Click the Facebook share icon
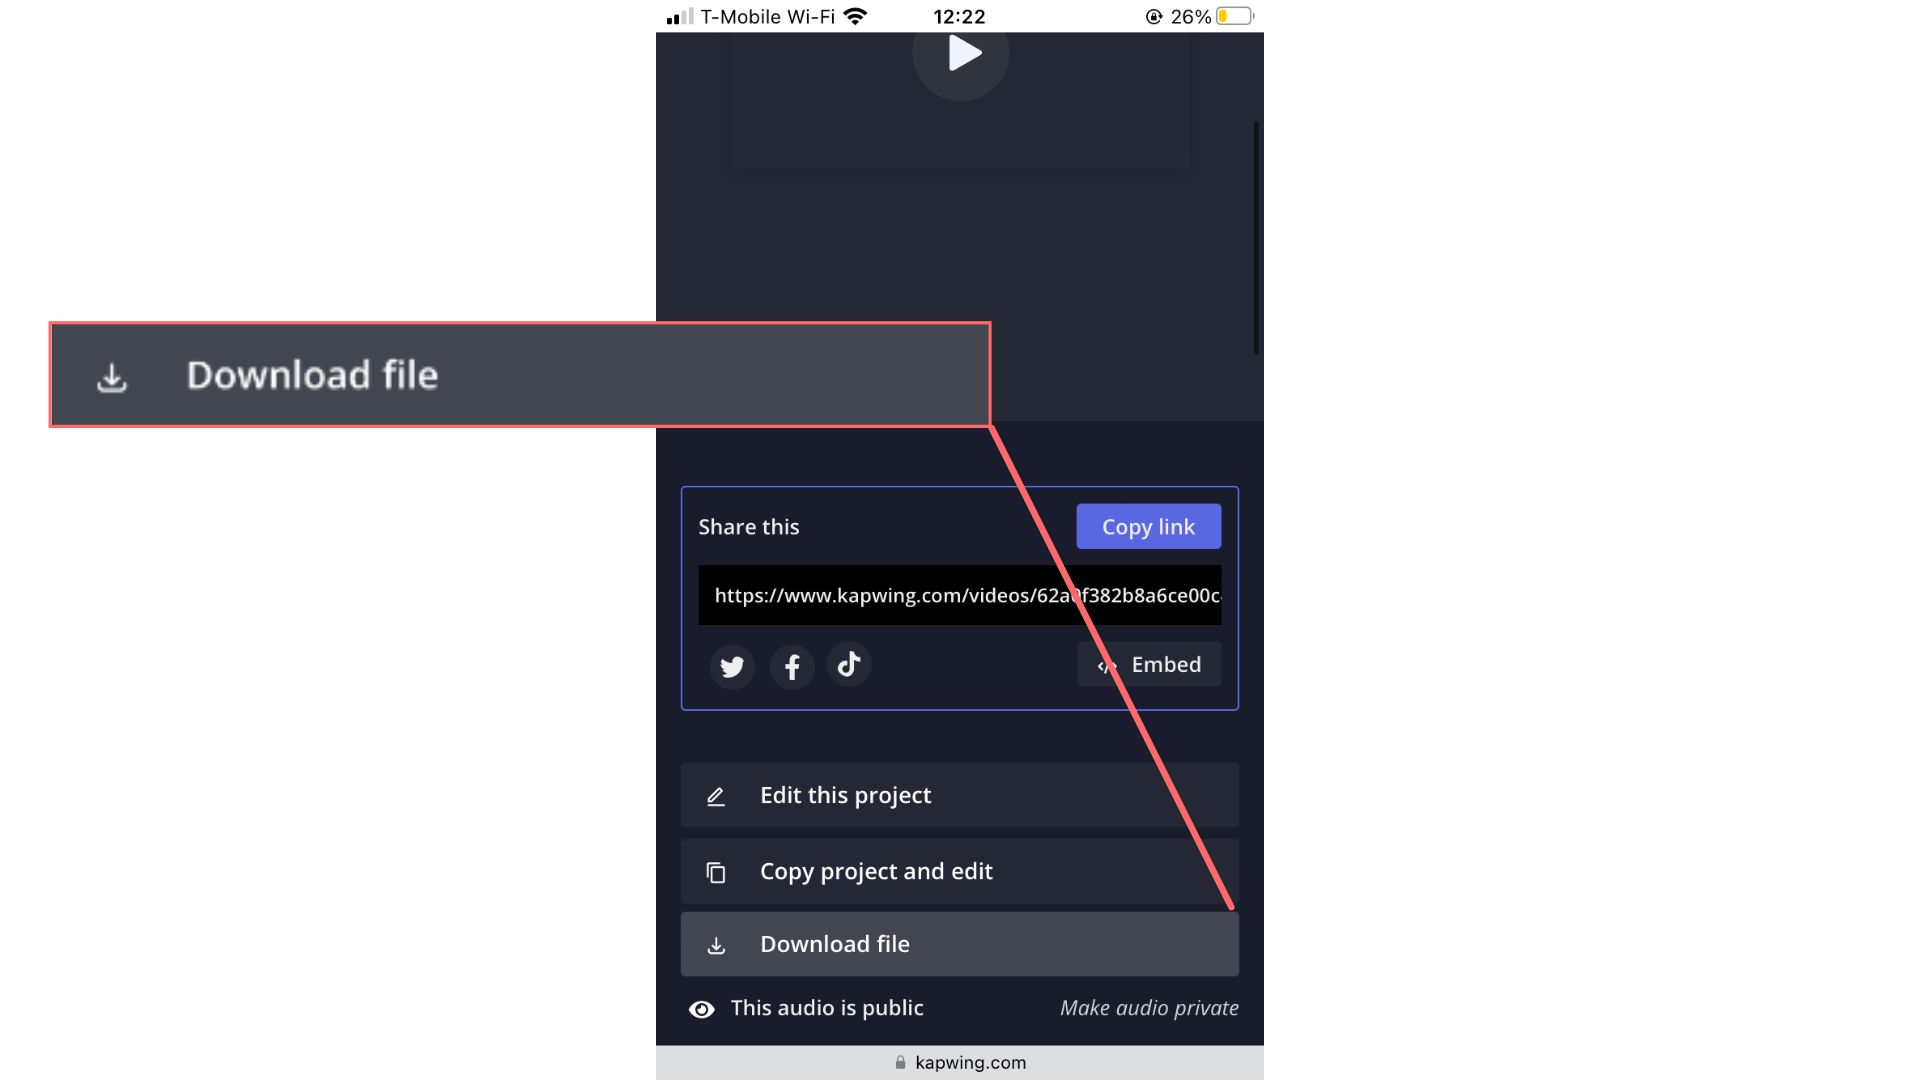This screenshot has width=1920, height=1080. [791, 665]
